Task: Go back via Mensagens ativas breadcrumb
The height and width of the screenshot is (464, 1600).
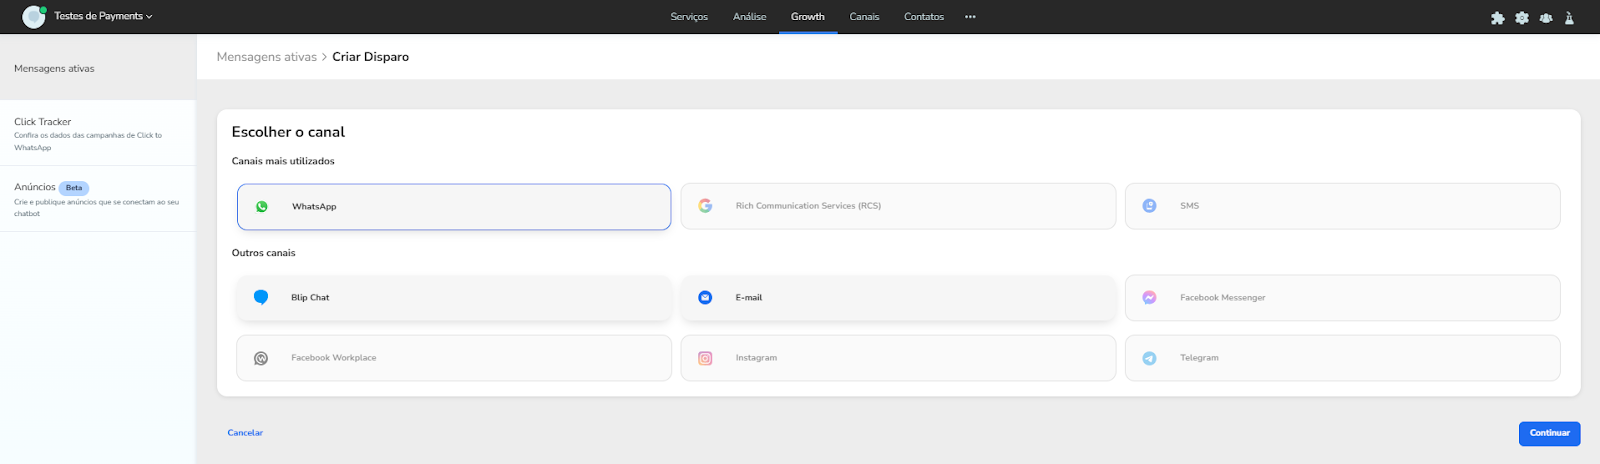Action: [x=266, y=57]
